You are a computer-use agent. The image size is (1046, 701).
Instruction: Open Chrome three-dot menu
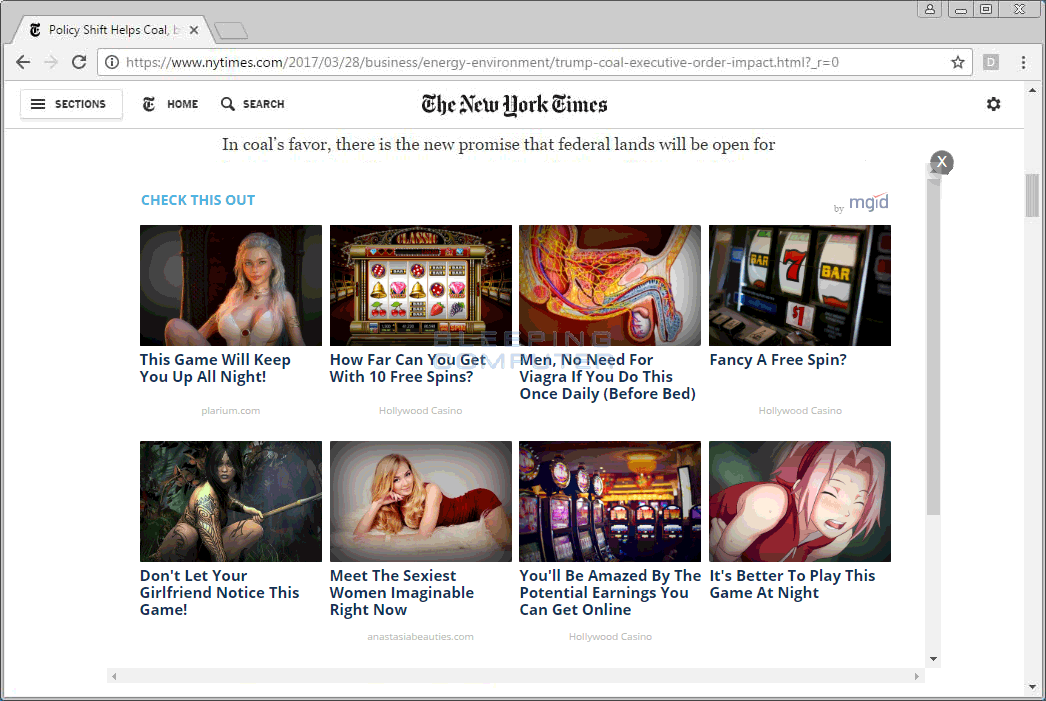pyautogui.click(x=1023, y=62)
